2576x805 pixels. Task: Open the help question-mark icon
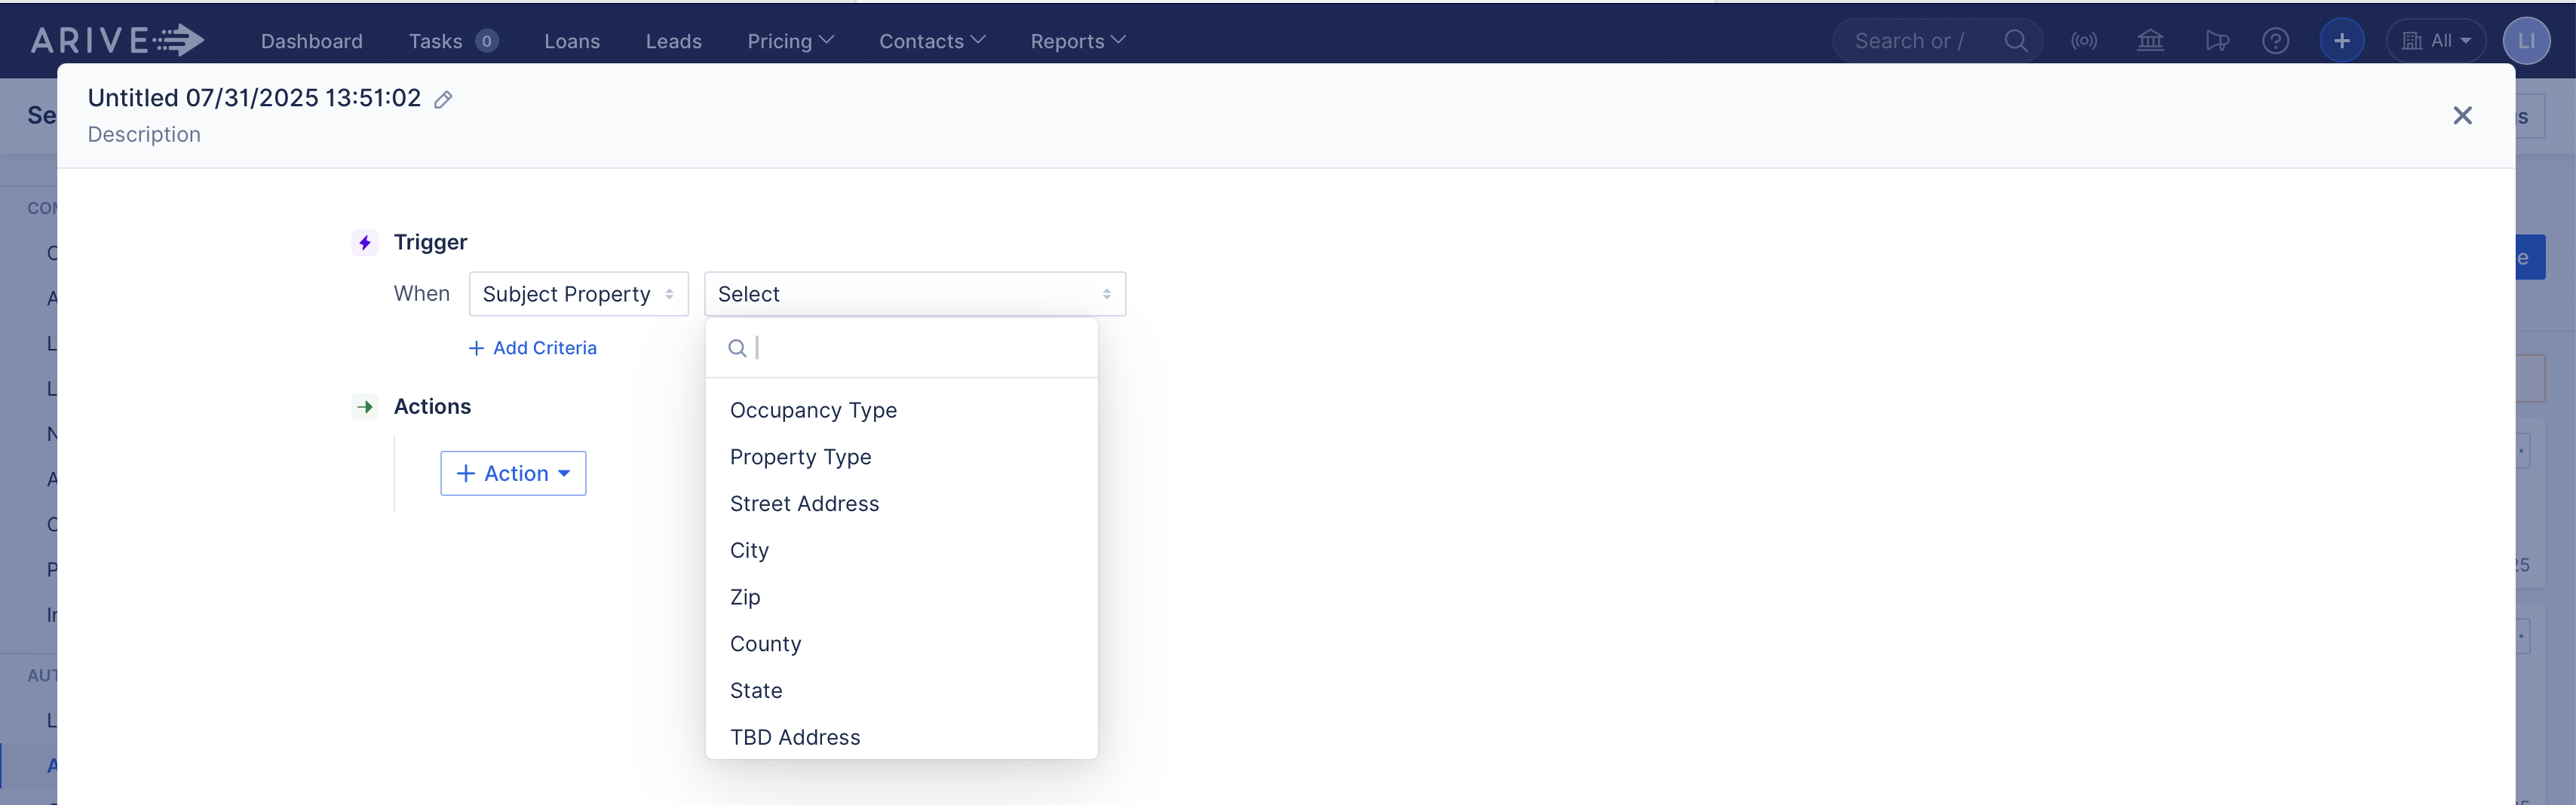[2276, 40]
